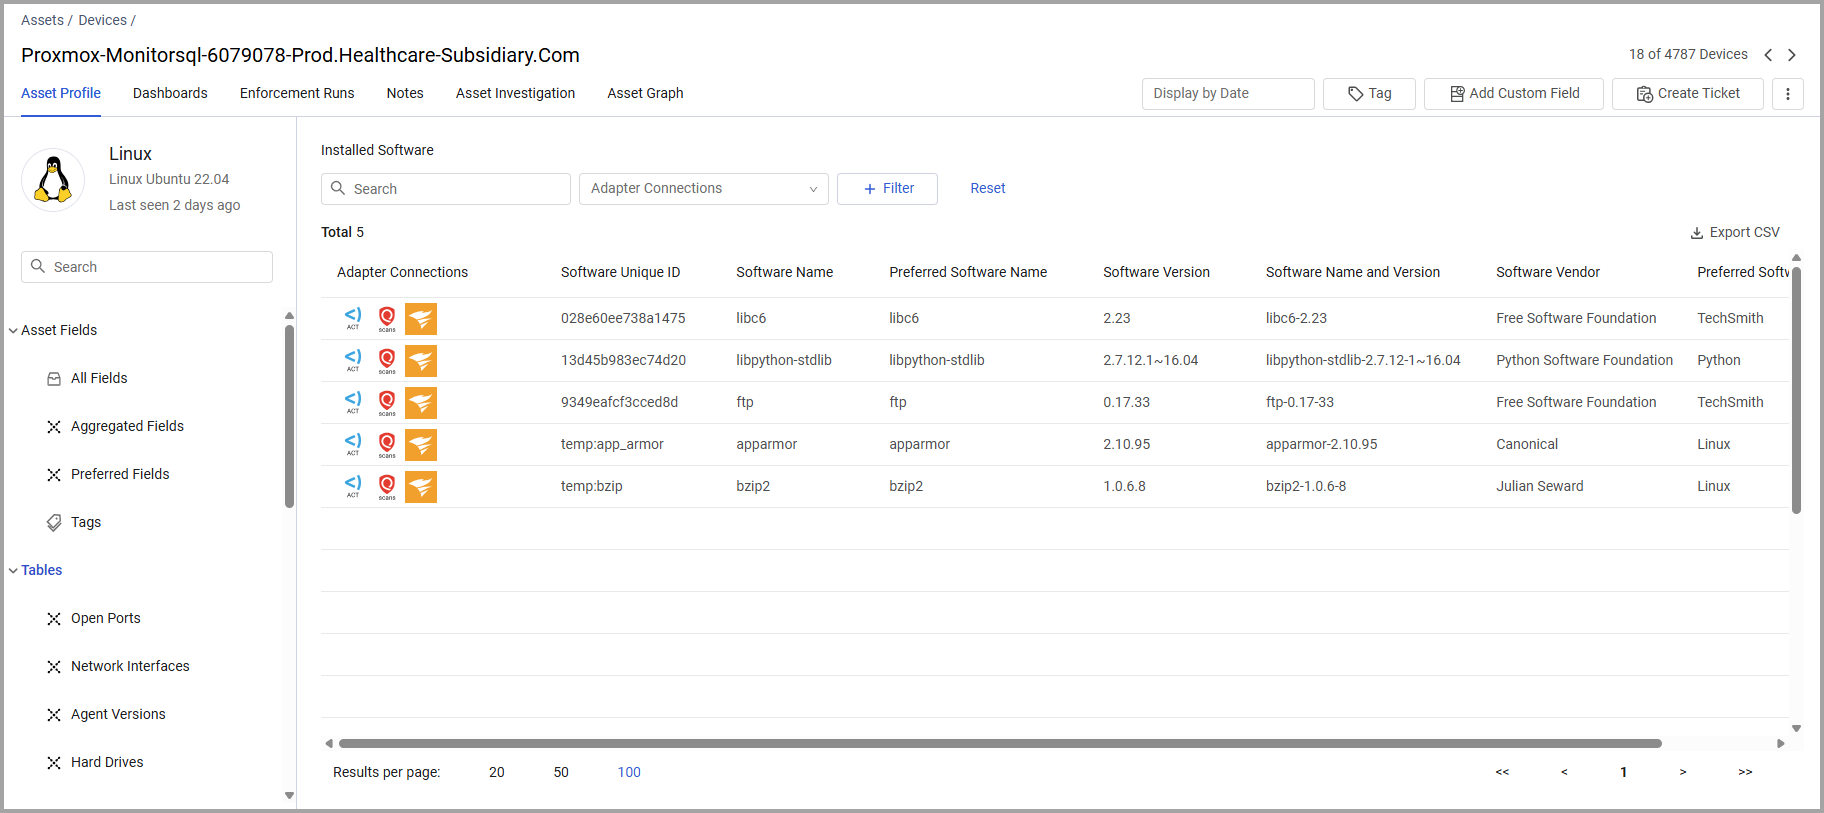Go to previous device with left chevron
Viewport: 1824px width, 813px height.
pos(1768,55)
